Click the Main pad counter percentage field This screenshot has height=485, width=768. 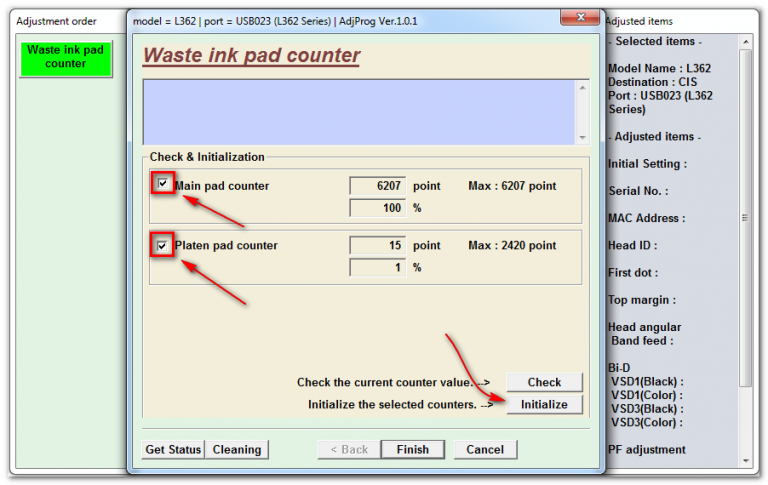pyautogui.click(x=377, y=208)
